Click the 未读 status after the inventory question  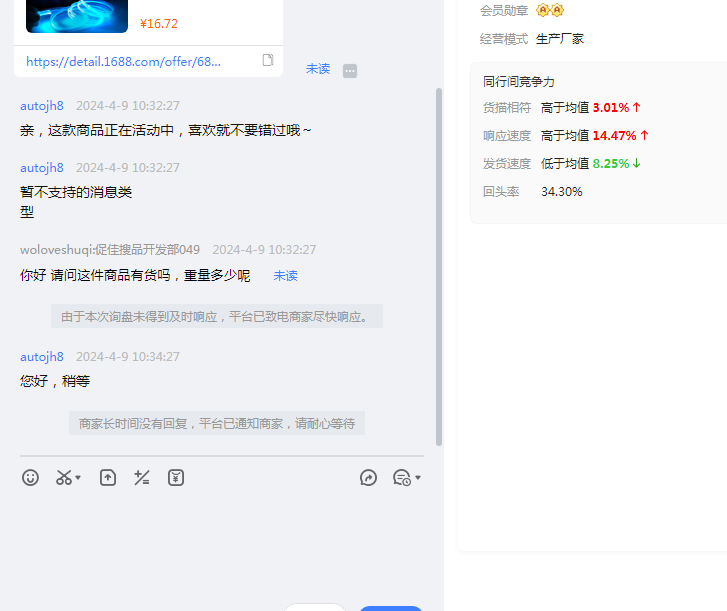(x=285, y=276)
